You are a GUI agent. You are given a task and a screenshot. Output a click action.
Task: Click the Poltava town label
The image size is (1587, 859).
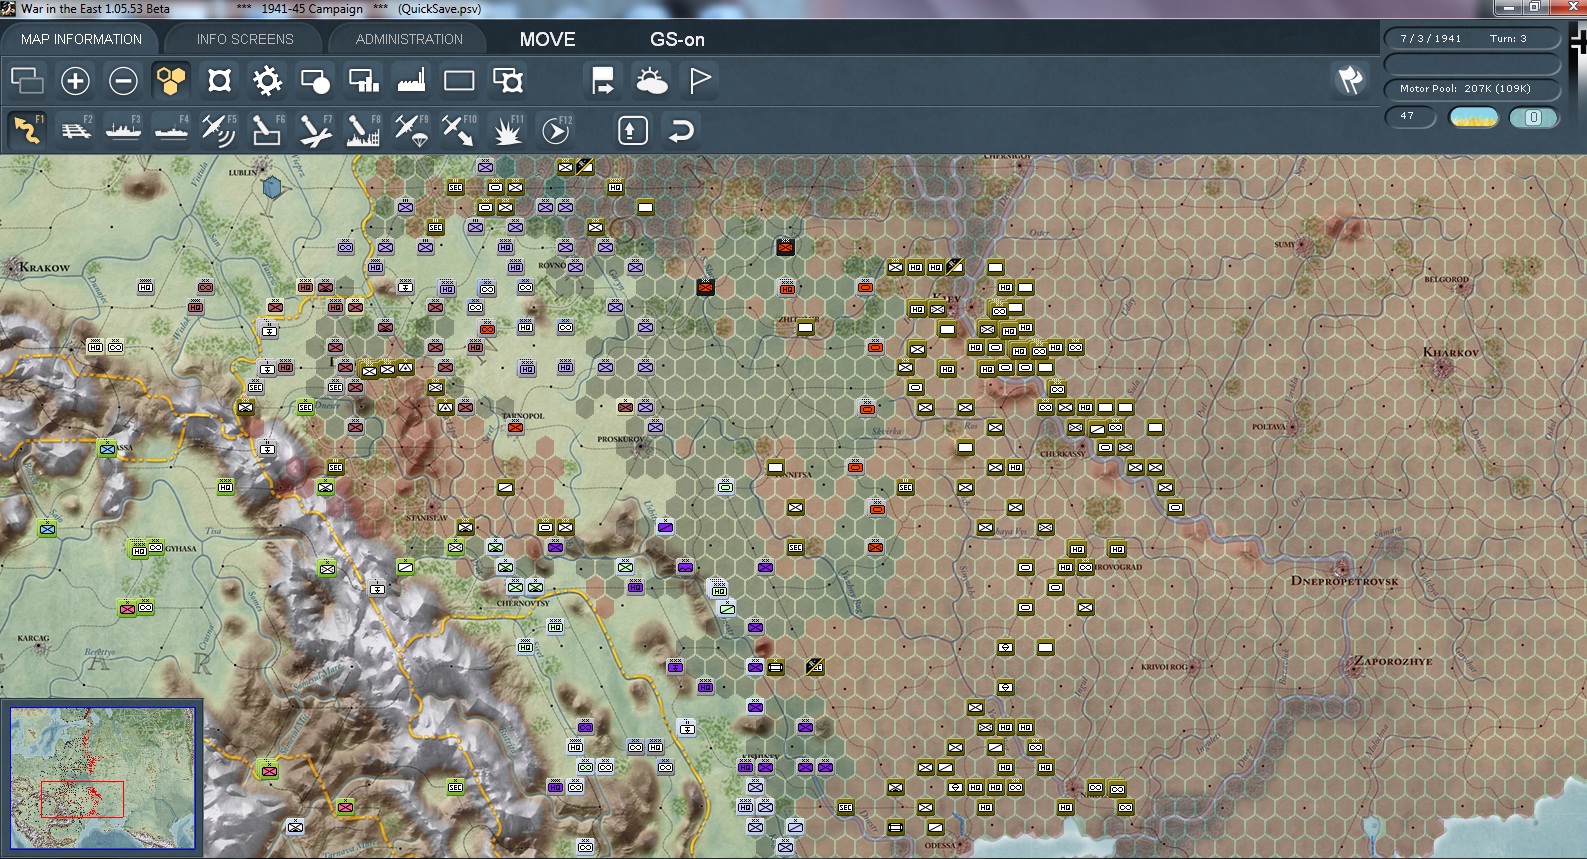[1268, 427]
